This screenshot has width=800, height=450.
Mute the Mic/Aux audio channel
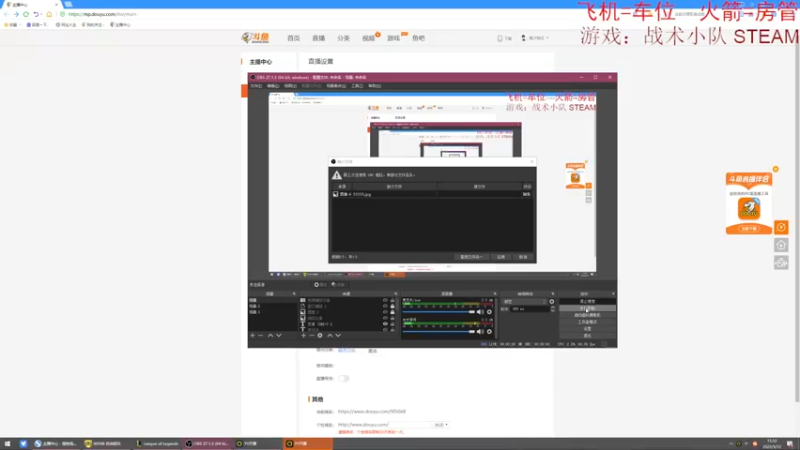pyautogui.click(x=480, y=312)
